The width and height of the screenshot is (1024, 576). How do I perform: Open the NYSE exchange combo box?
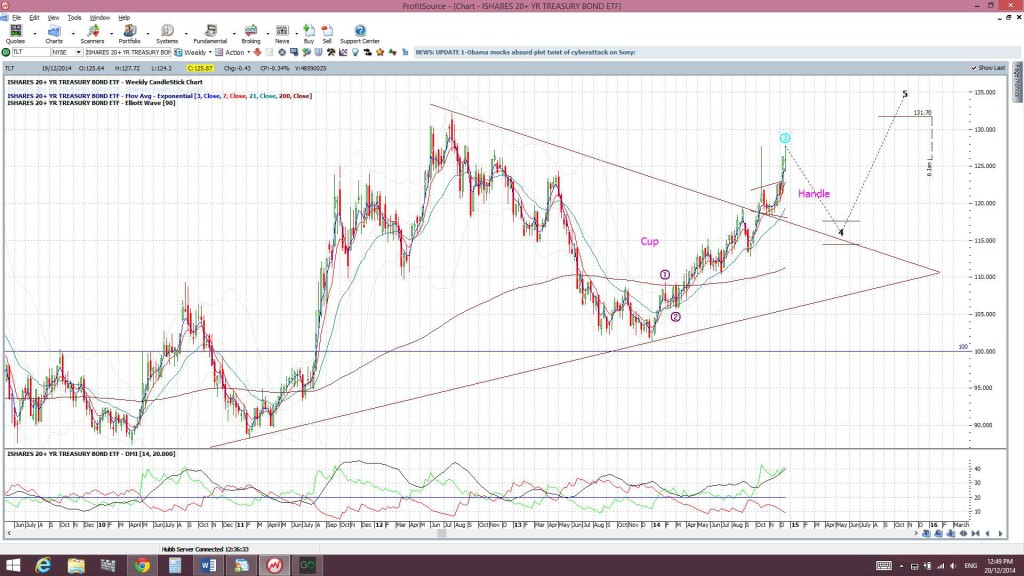coord(67,52)
